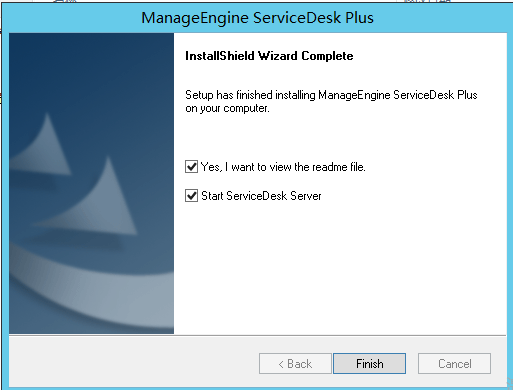Select the InstallShield Wizard Complete heading
Screen dimensions: 513x390
tap(269, 56)
